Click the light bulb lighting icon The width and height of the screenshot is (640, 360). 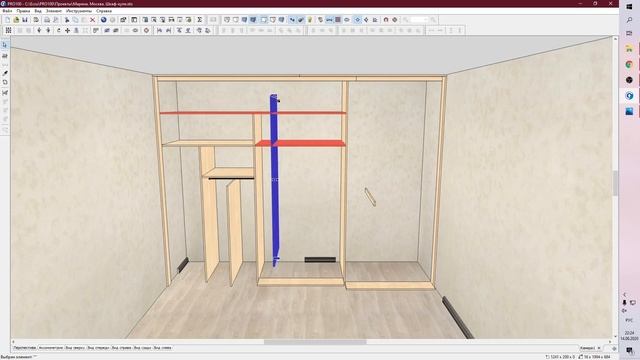[x=310, y=20]
